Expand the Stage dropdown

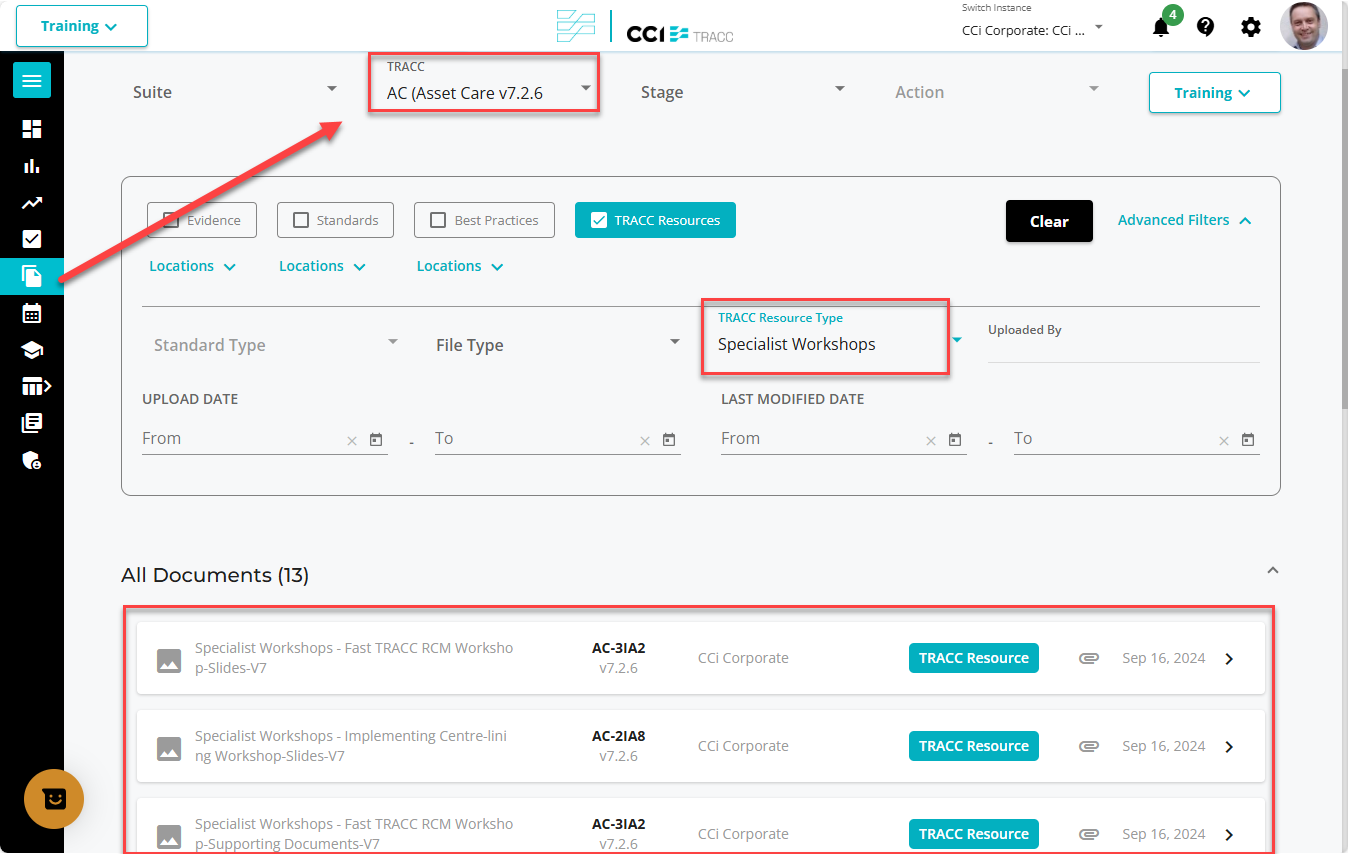click(742, 92)
